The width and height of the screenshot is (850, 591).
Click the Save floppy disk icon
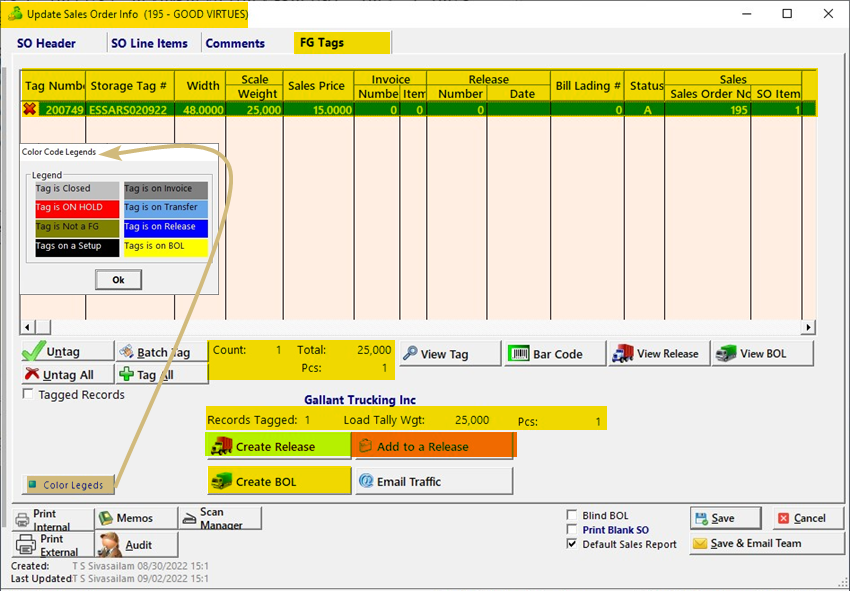point(701,518)
